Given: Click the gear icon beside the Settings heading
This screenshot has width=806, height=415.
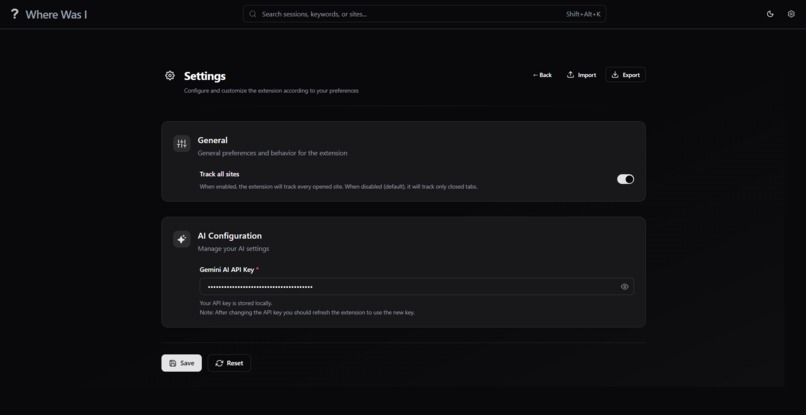Looking at the screenshot, I should [170, 76].
